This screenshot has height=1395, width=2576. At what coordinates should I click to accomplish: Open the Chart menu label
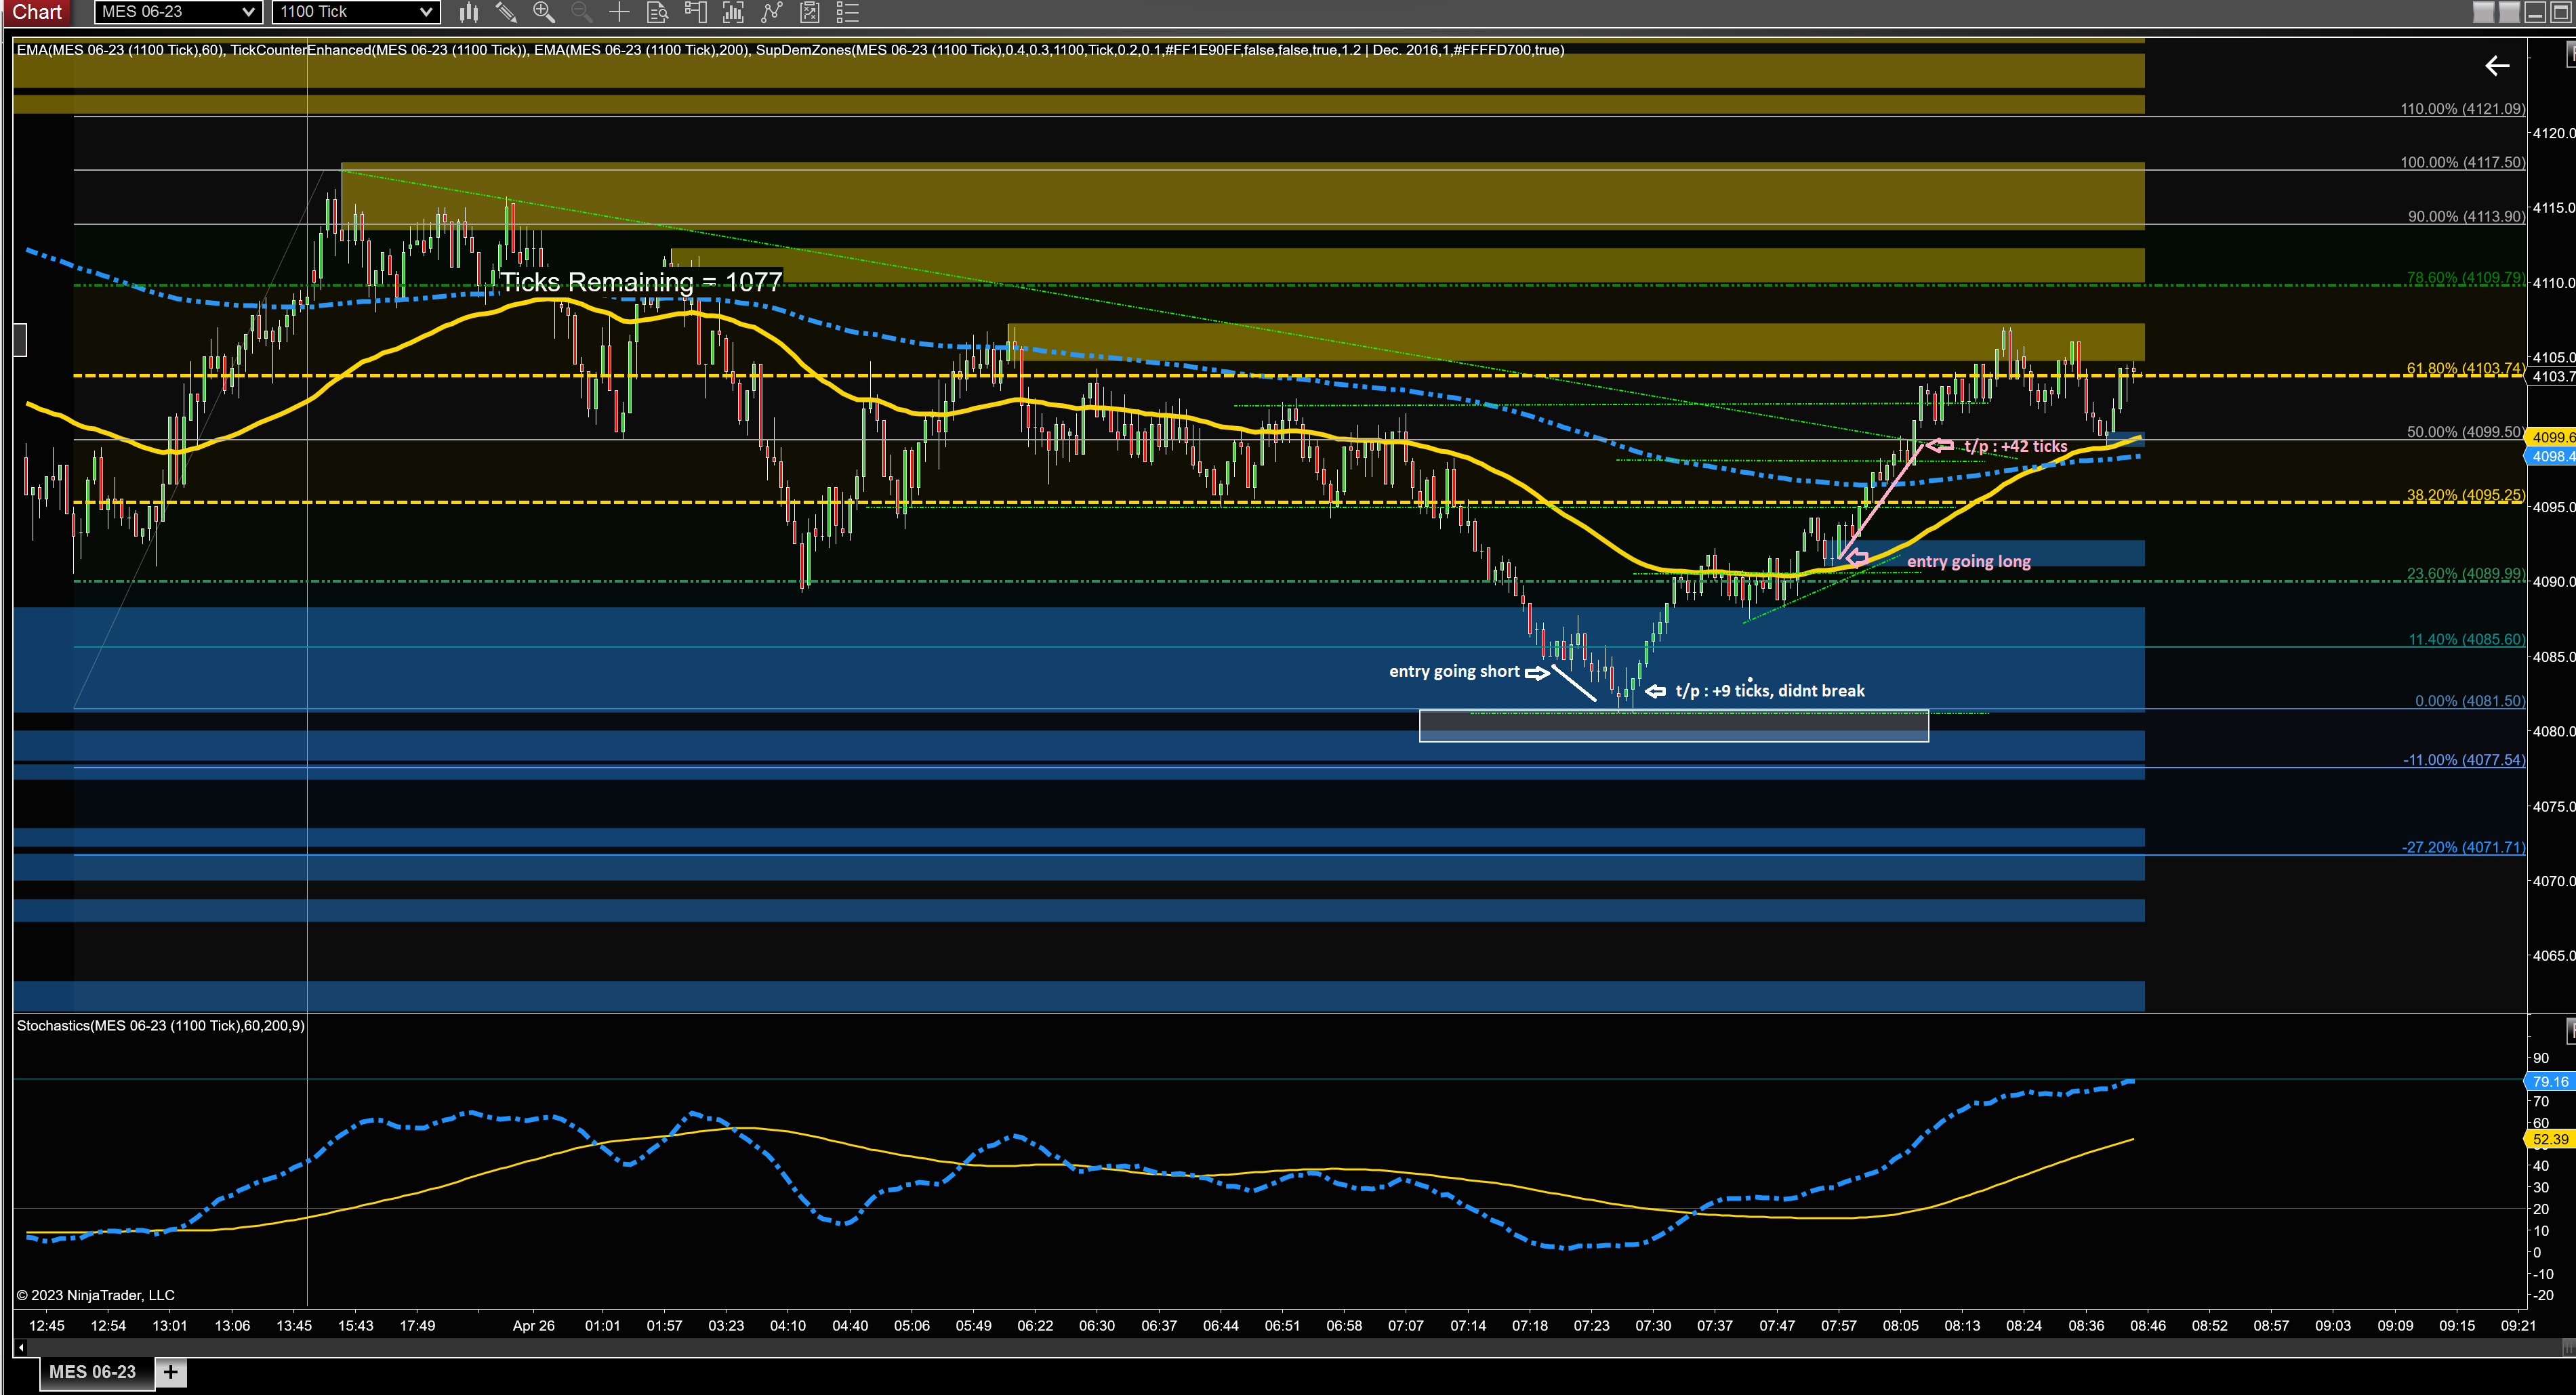point(37,12)
